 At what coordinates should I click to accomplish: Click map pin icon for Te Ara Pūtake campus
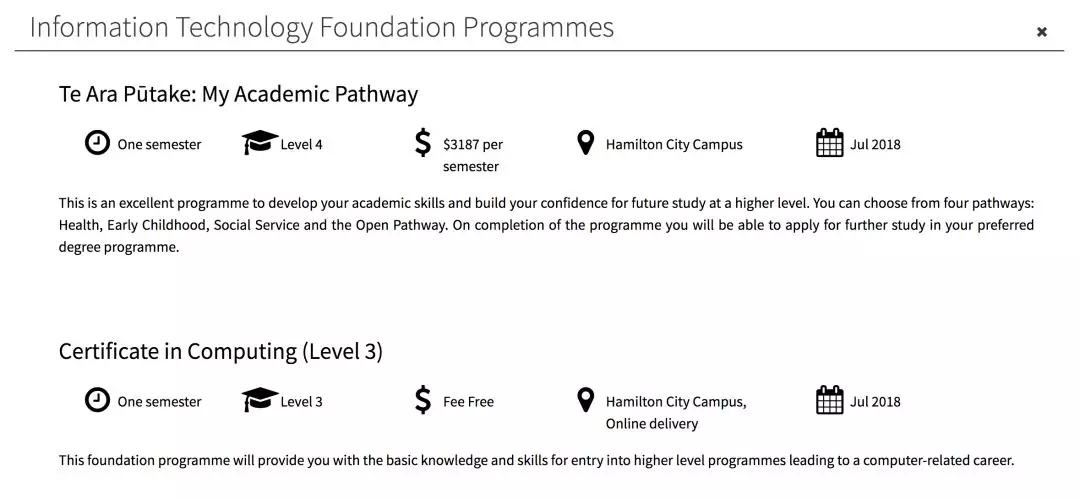(x=585, y=143)
